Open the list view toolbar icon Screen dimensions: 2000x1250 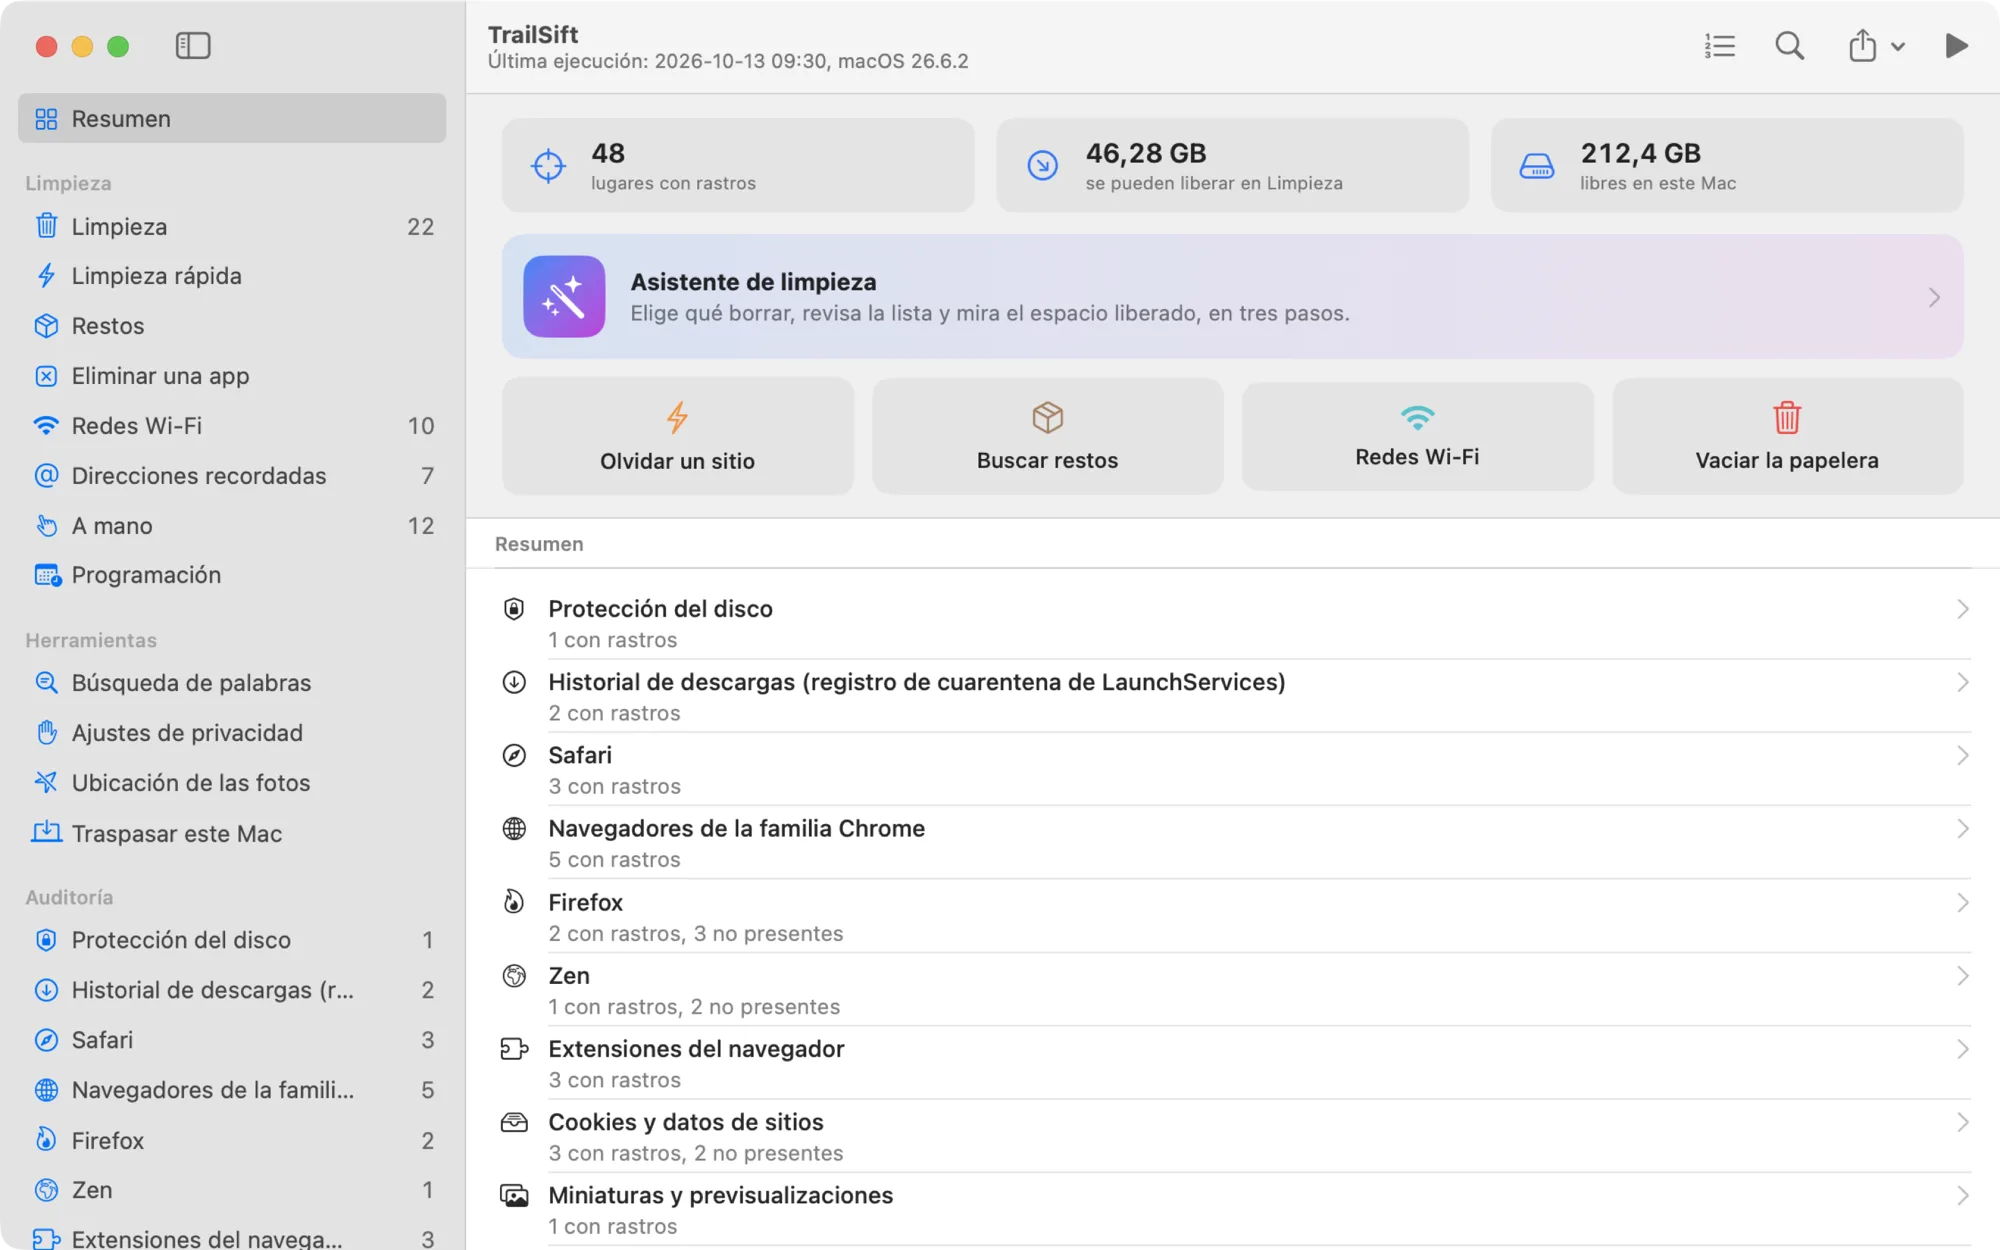pyautogui.click(x=1719, y=46)
